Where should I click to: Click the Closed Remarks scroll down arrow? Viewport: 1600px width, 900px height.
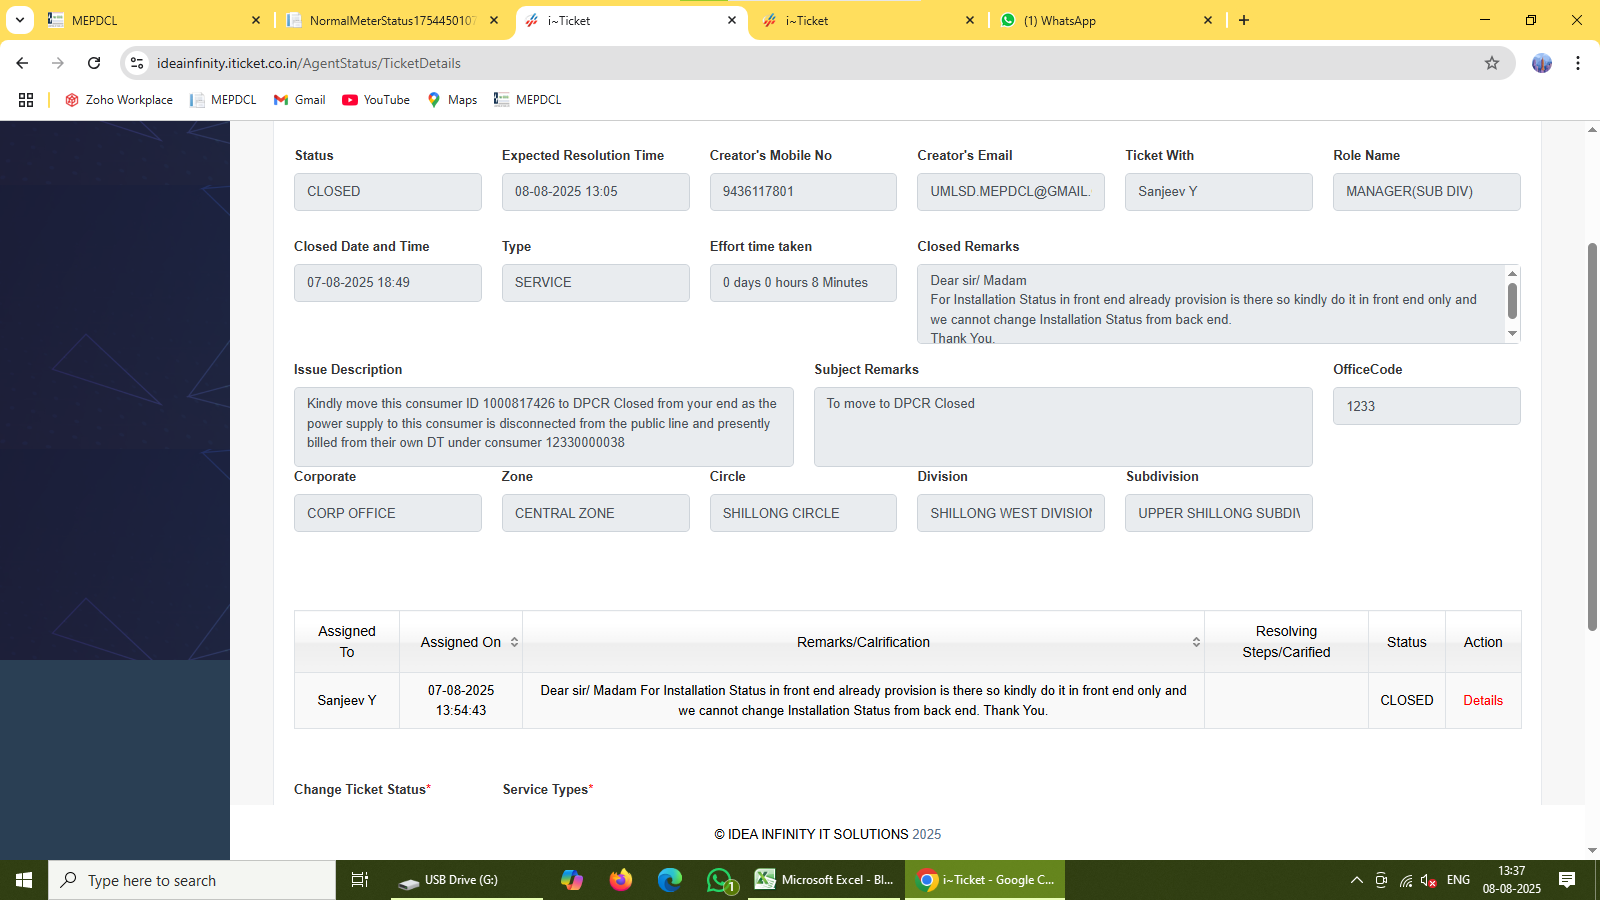(1512, 334)
